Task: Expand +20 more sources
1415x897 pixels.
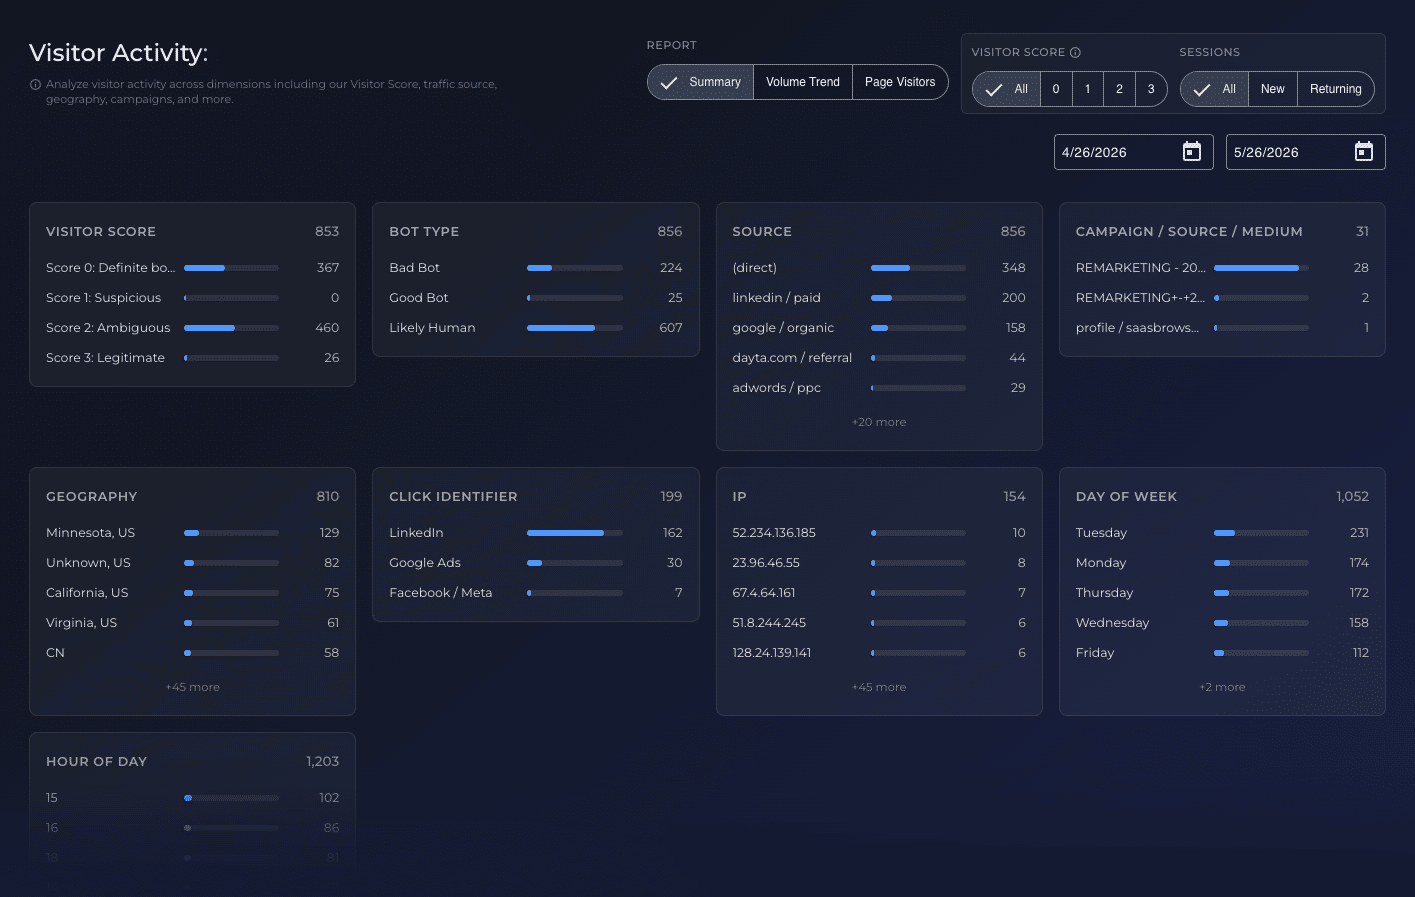Action: click(x=879, y=422)
